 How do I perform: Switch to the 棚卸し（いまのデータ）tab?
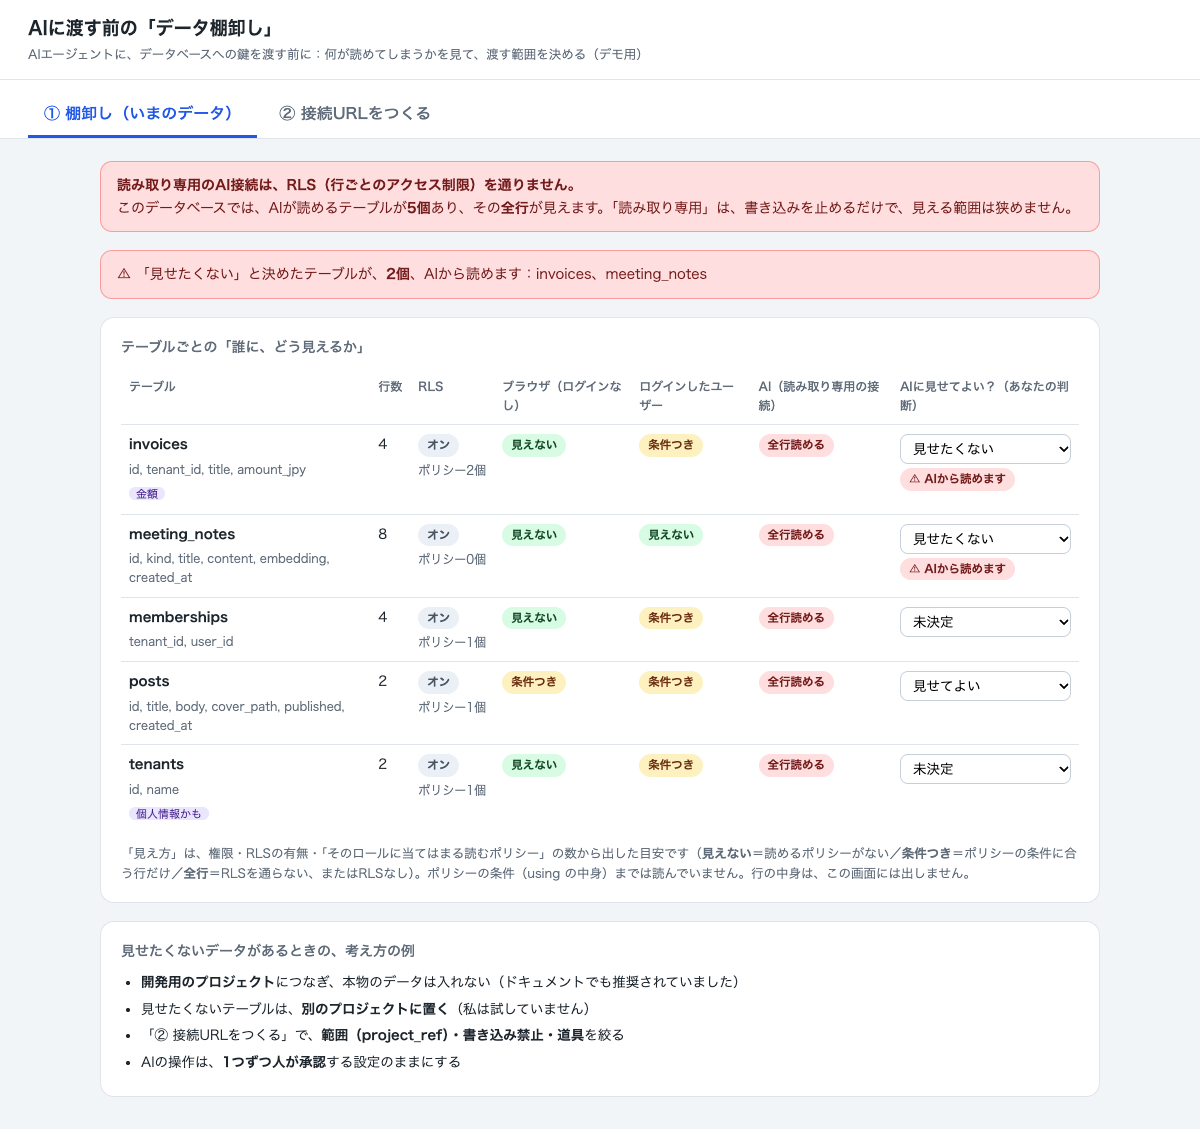[x=142, y=113]
